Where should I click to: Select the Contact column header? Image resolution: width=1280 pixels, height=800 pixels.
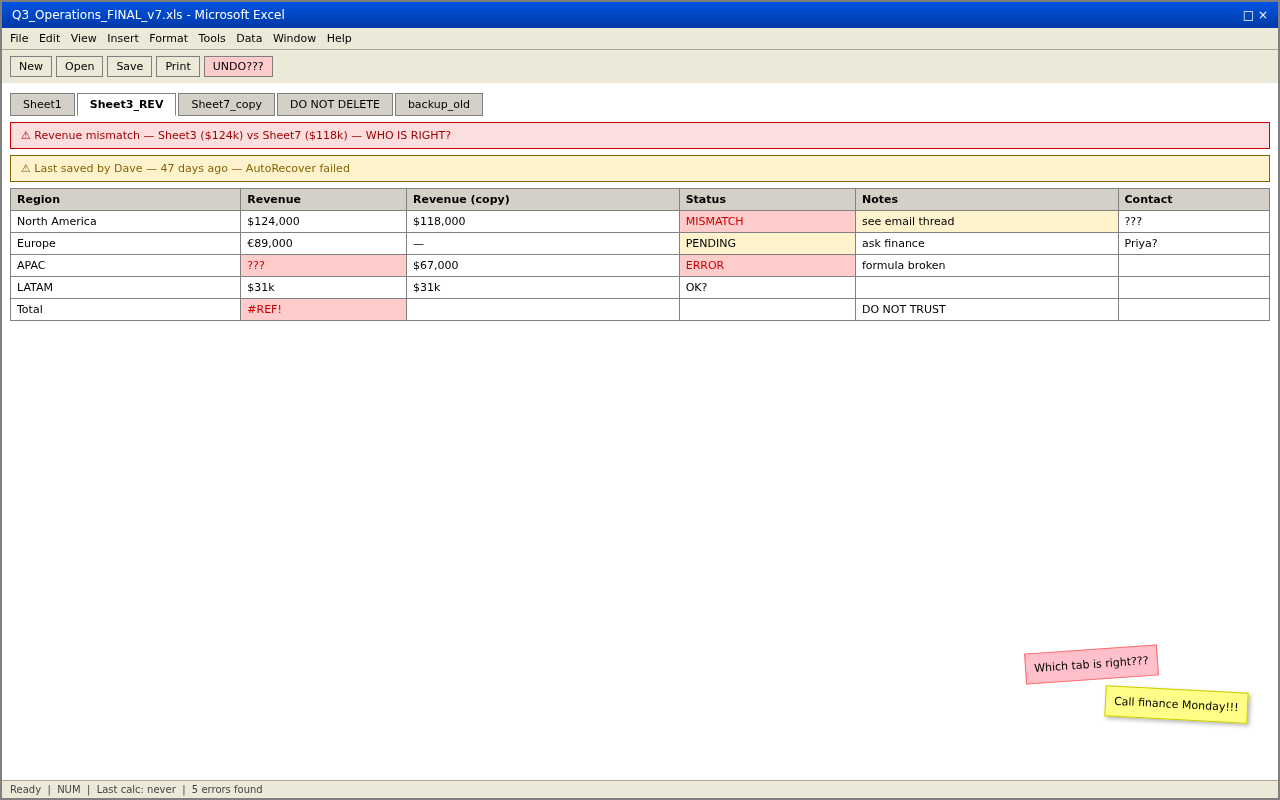[1194, 200]
